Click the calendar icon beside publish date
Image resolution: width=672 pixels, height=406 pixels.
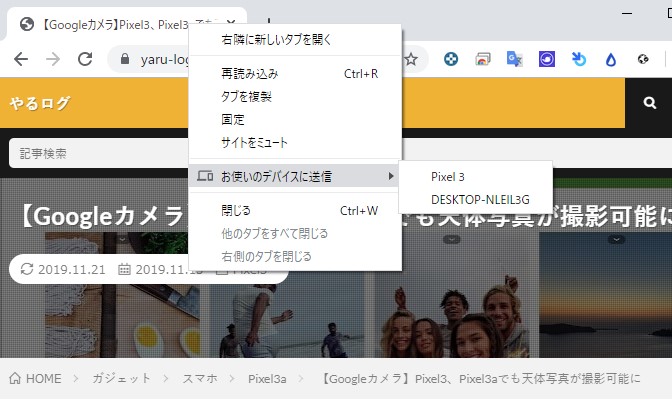[124, 269]
